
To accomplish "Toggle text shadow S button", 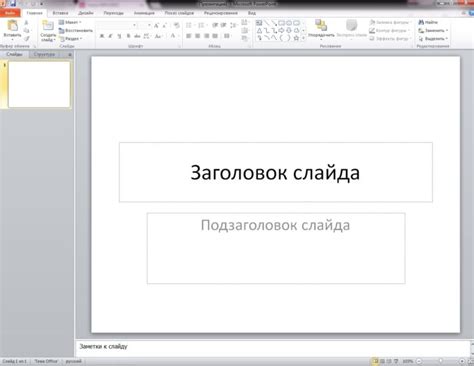I will click(128, 36).
